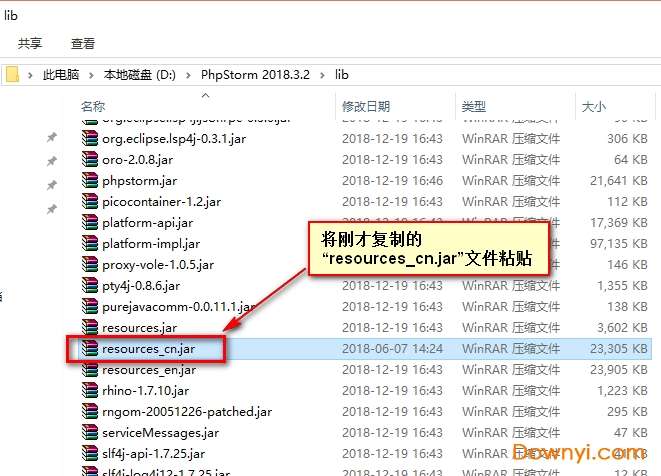Click the 1,223 KB size of rhino-1.7.10.jar

(622, 390)
